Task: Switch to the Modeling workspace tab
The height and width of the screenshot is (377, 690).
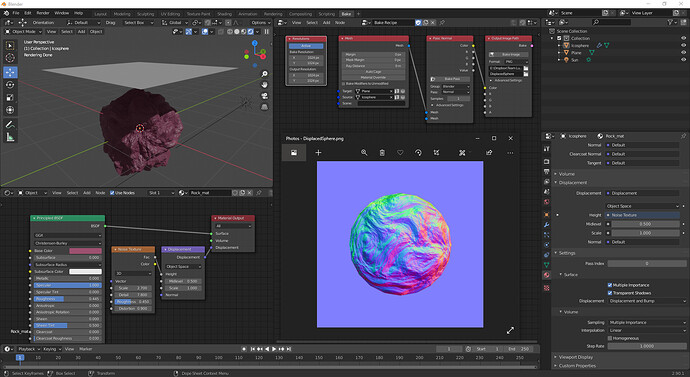Action: point(122,14)
